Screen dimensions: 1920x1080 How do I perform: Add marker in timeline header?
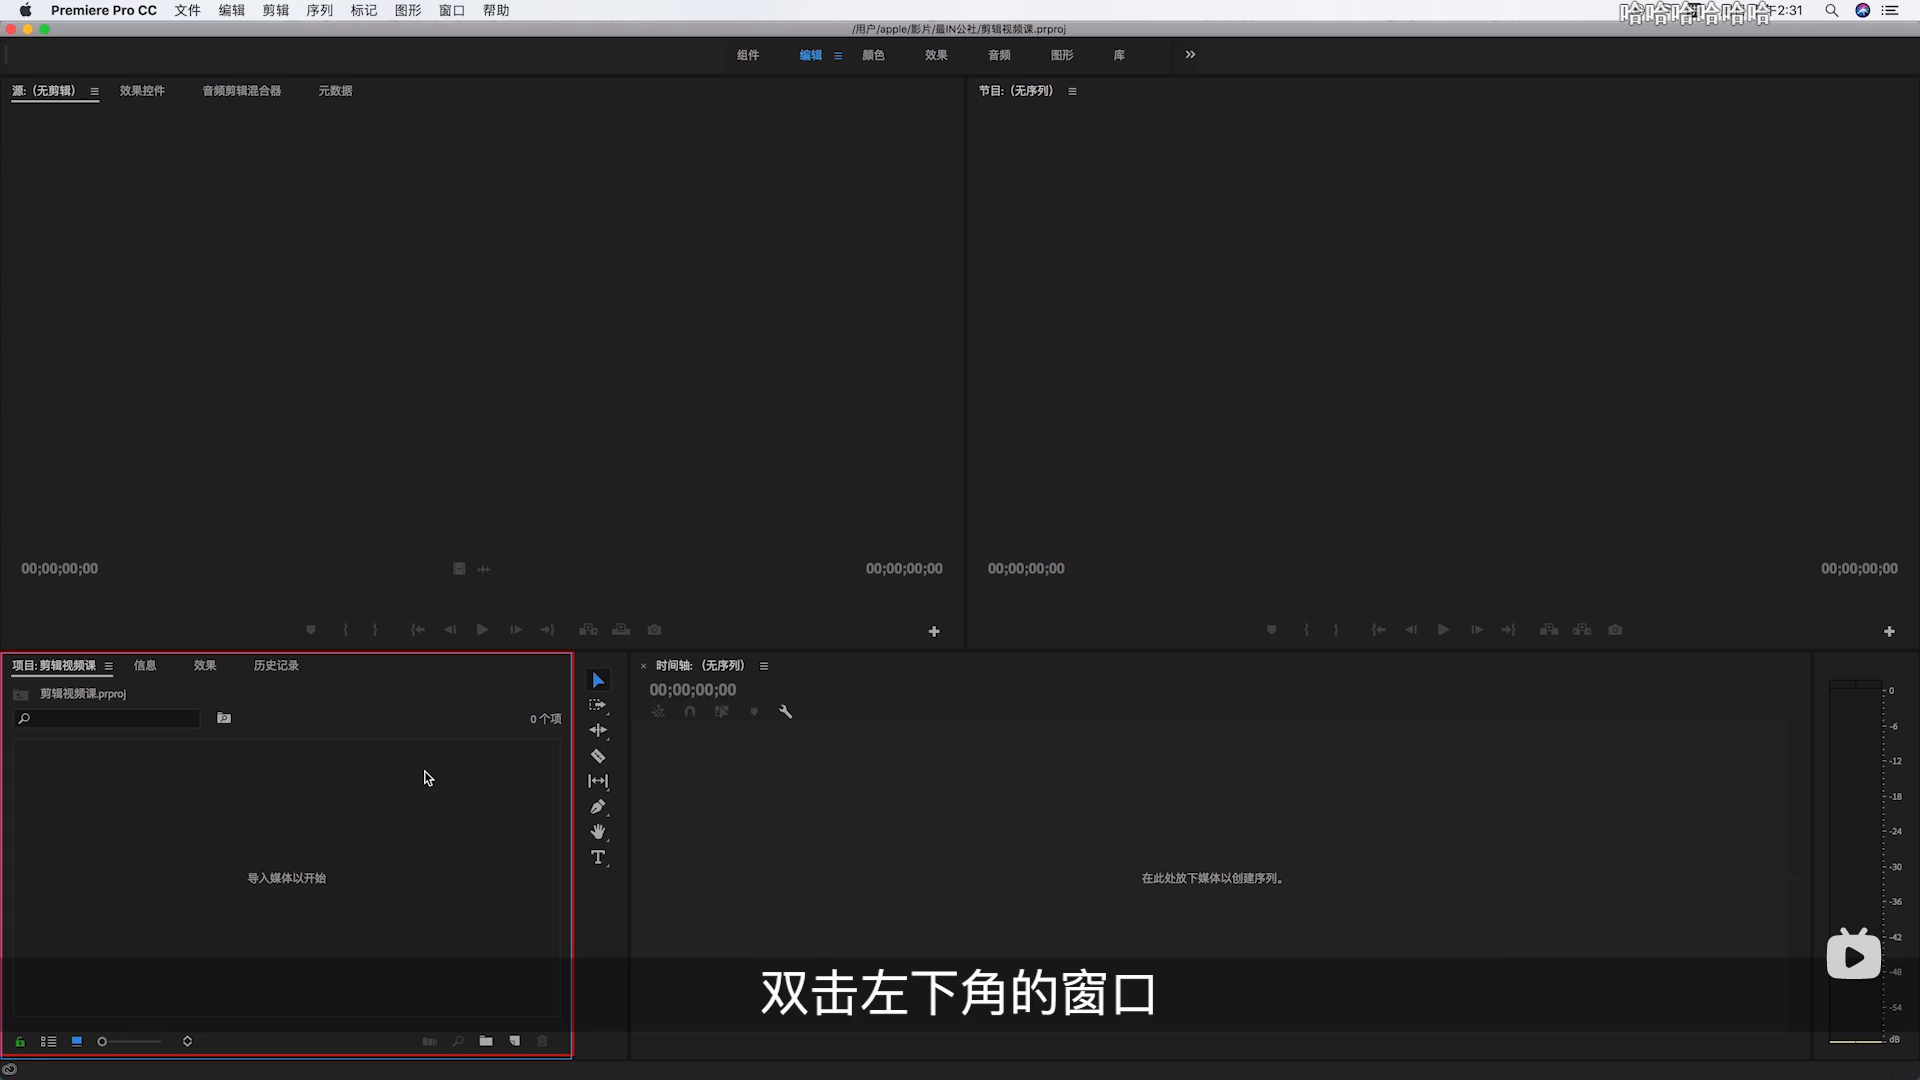(754, 712)
